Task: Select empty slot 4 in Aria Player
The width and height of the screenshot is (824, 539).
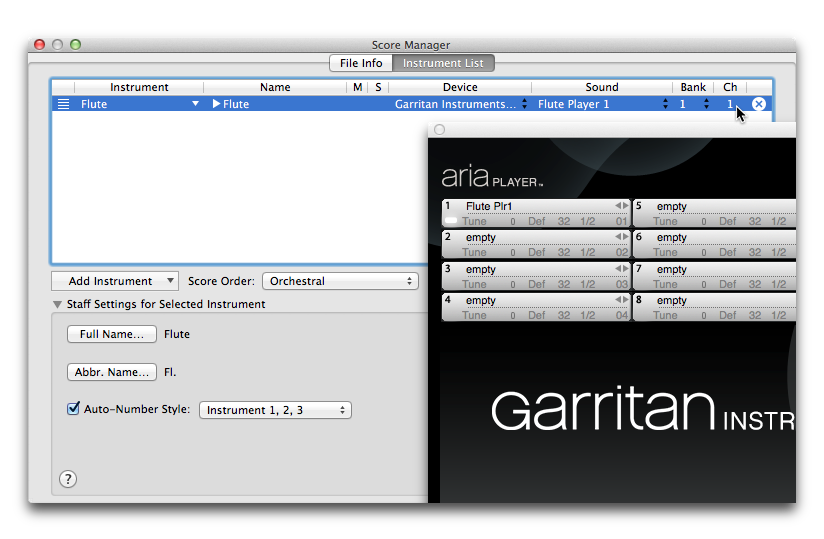Action: [480, 300]
